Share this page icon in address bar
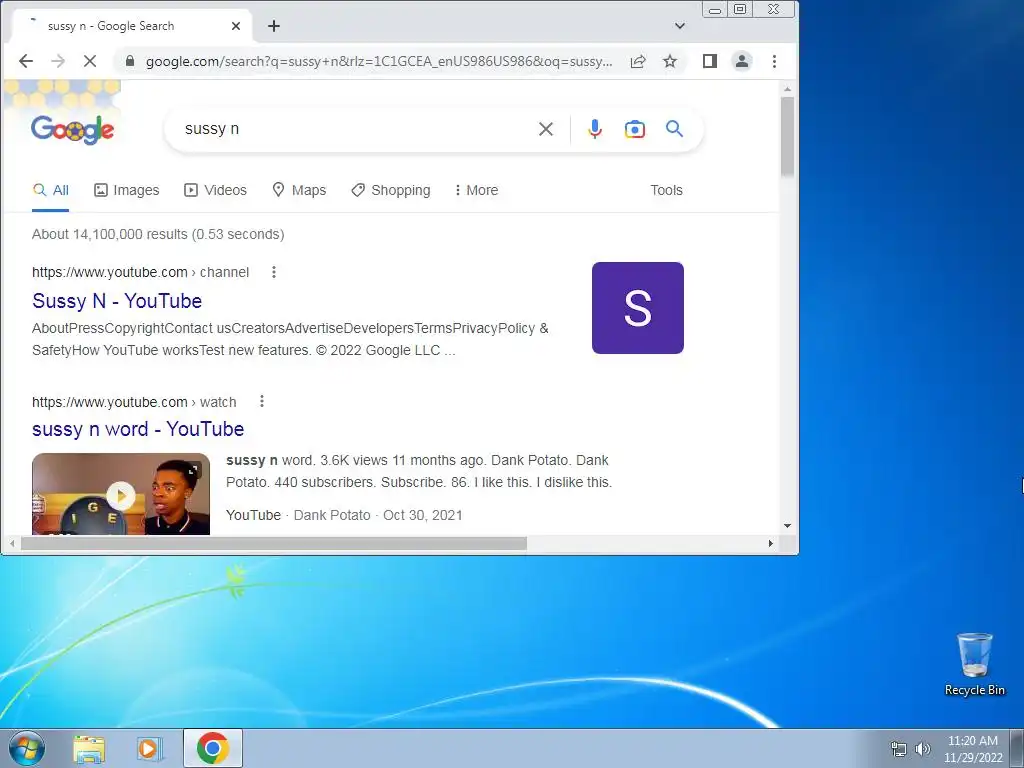 click(638, 61)
